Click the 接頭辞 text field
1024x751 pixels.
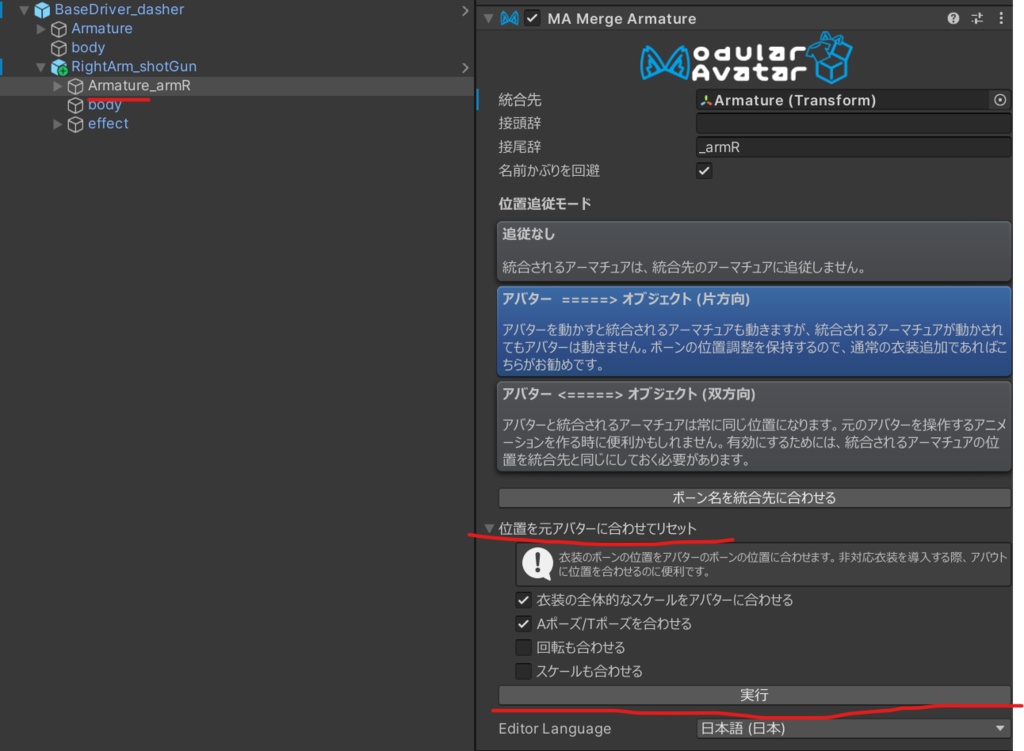pyautogui.click(x=853, y=123)
